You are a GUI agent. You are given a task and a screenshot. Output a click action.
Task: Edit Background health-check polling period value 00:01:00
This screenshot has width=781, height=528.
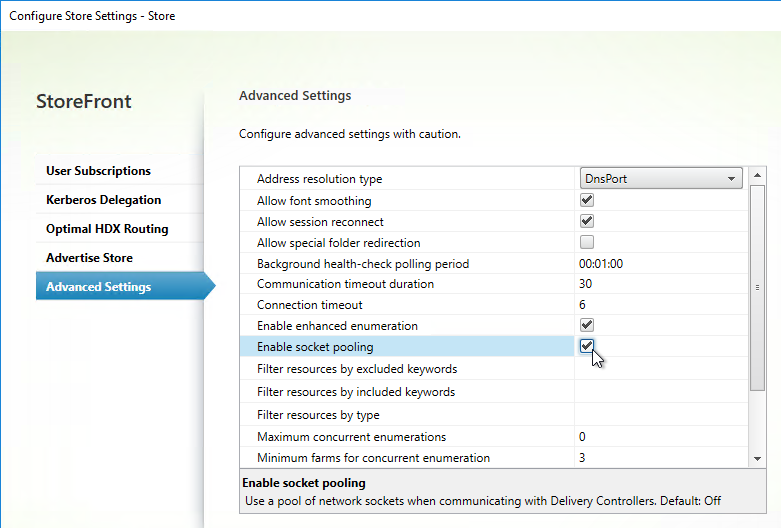(661, 264)
